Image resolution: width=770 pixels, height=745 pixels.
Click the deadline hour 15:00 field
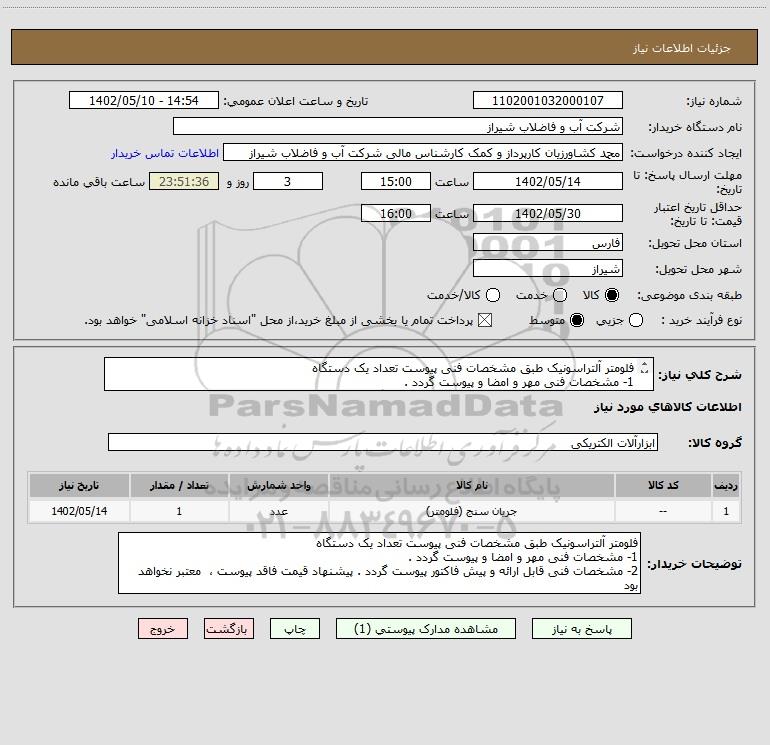point(396,181)
